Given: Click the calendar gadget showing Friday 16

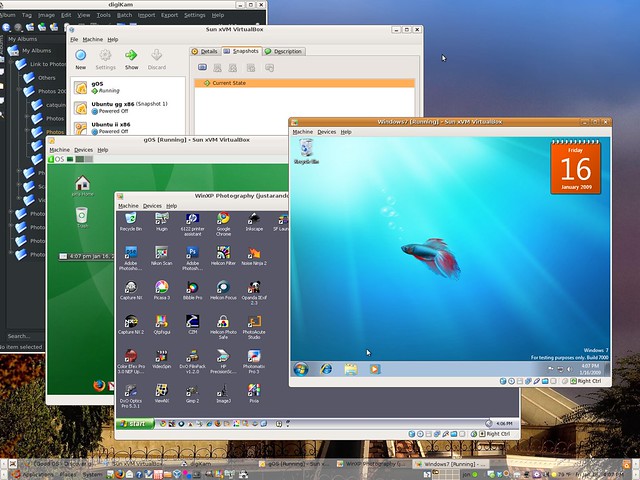Looking at the screenshot, I should [575, 167].
